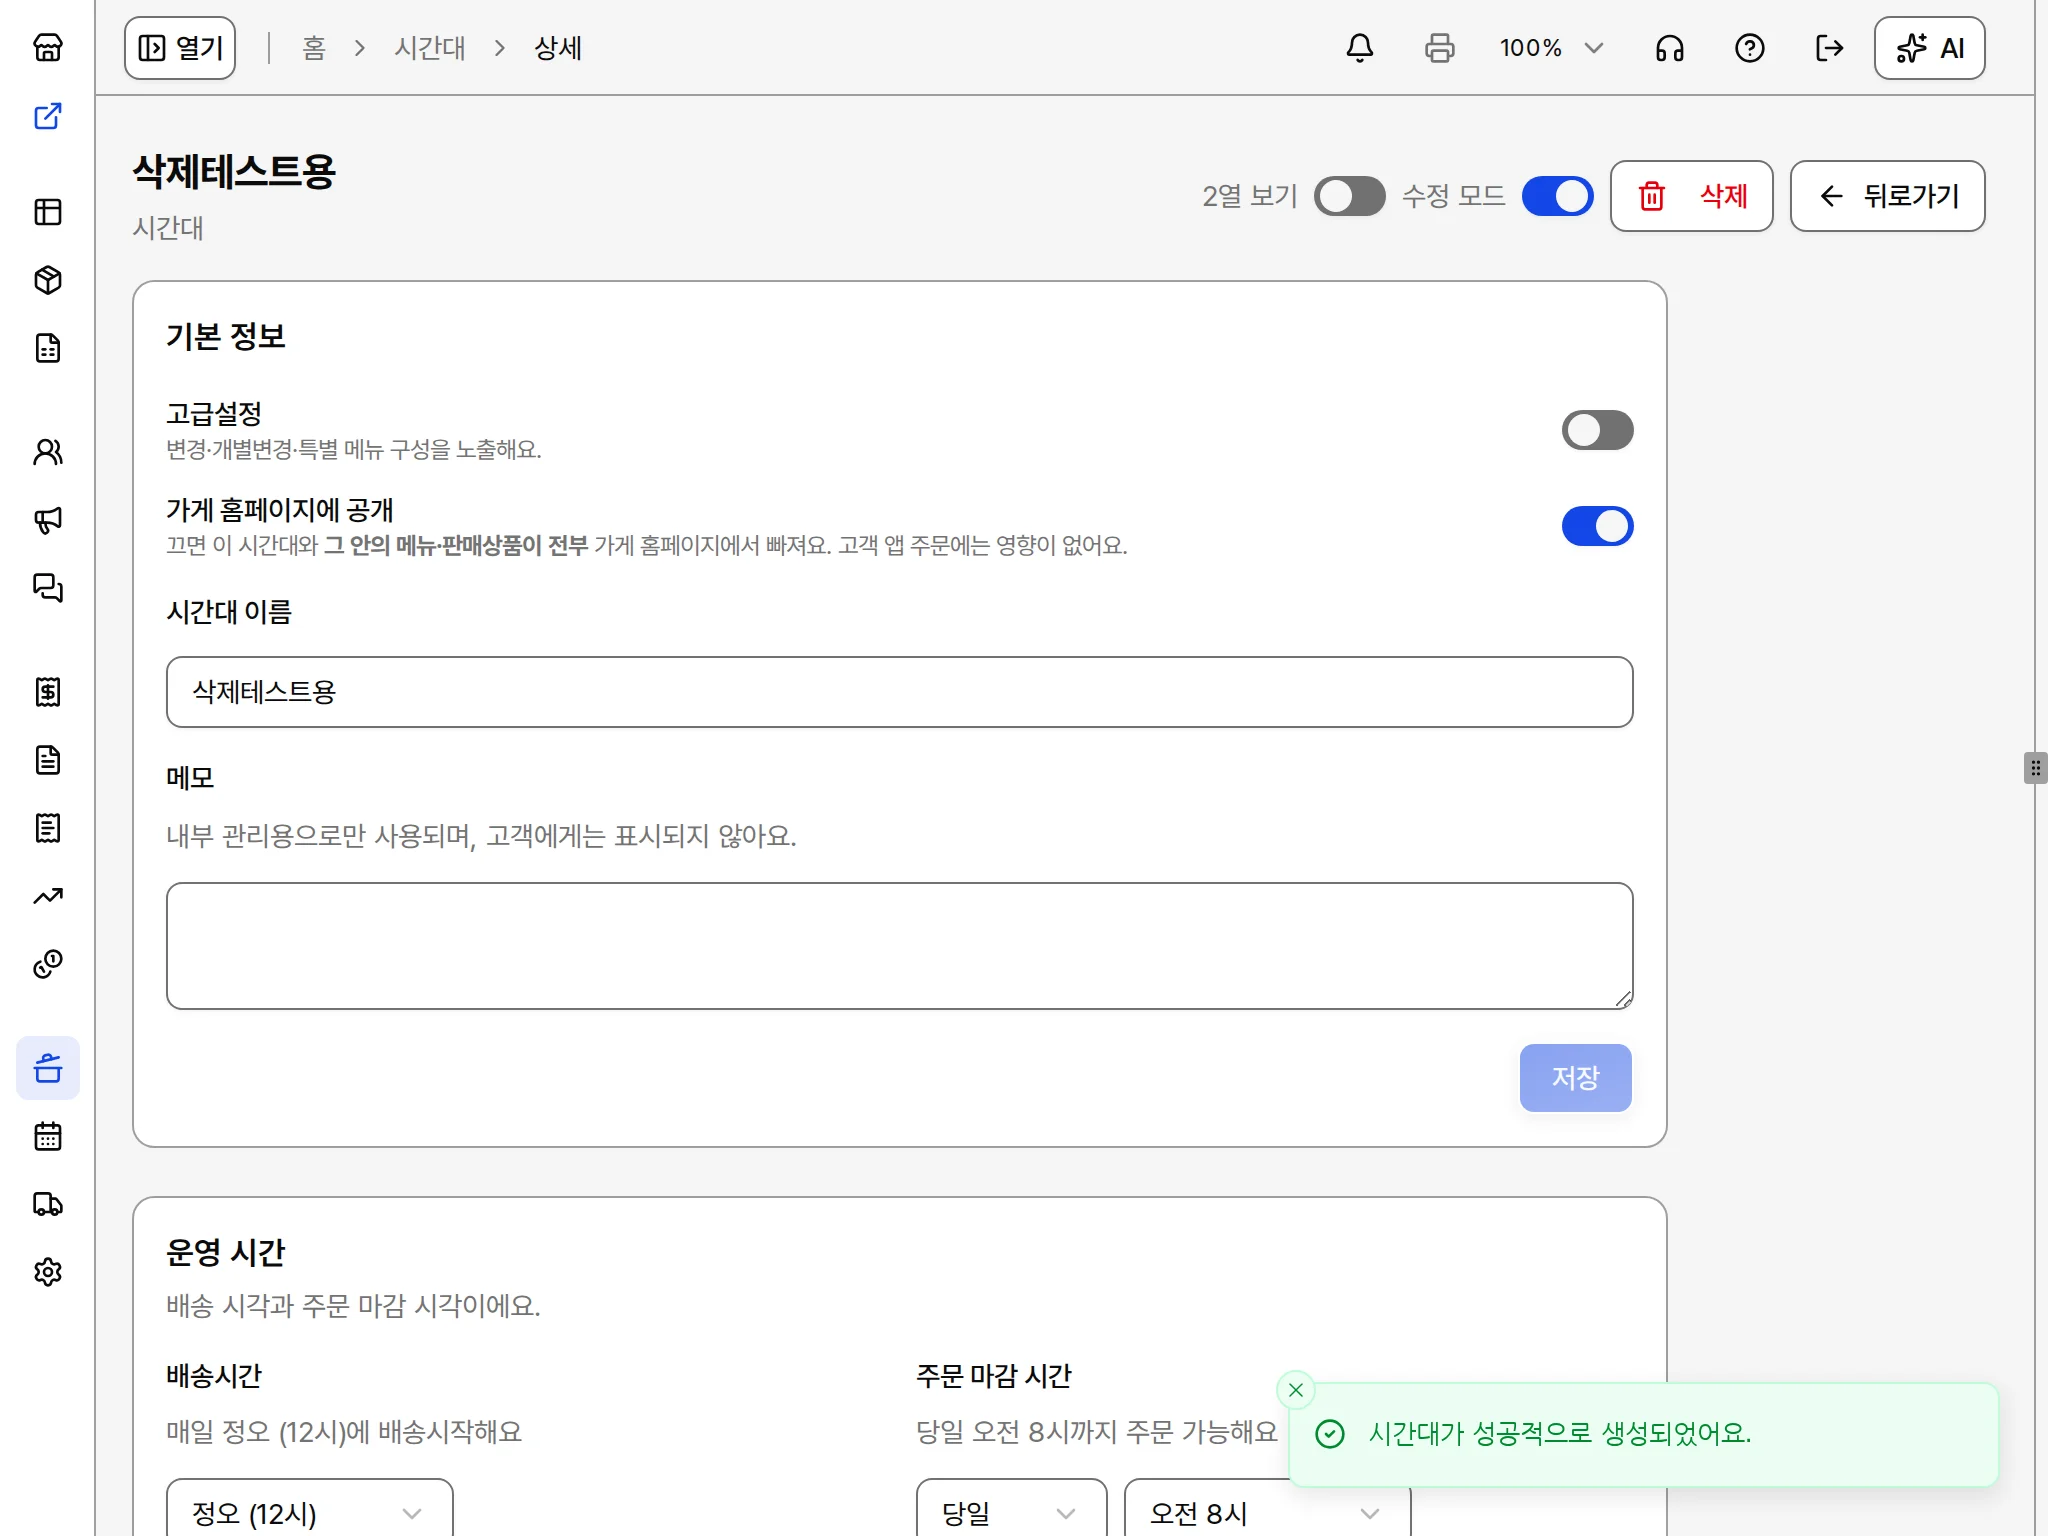2048x1536 pixels.
Task: Disable 가게 홈페이지에 공개 toggle
Action: coord(1598,526)
